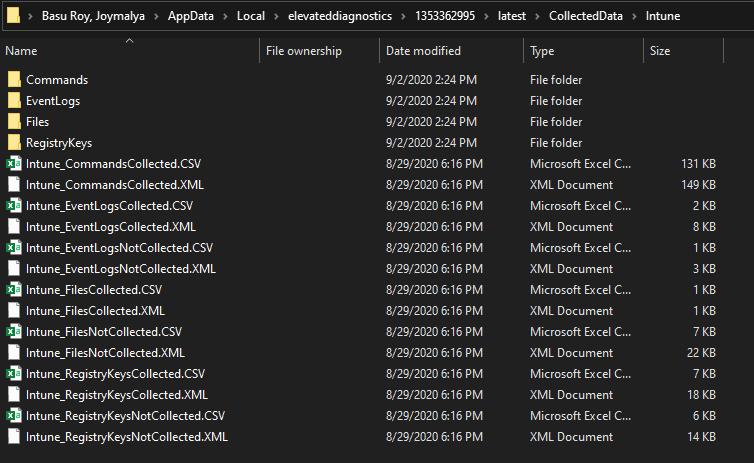Click document icon of Intune_CommandsCollected.XML
Viewport: 754px width, 463px height.
tap(14, 185)
